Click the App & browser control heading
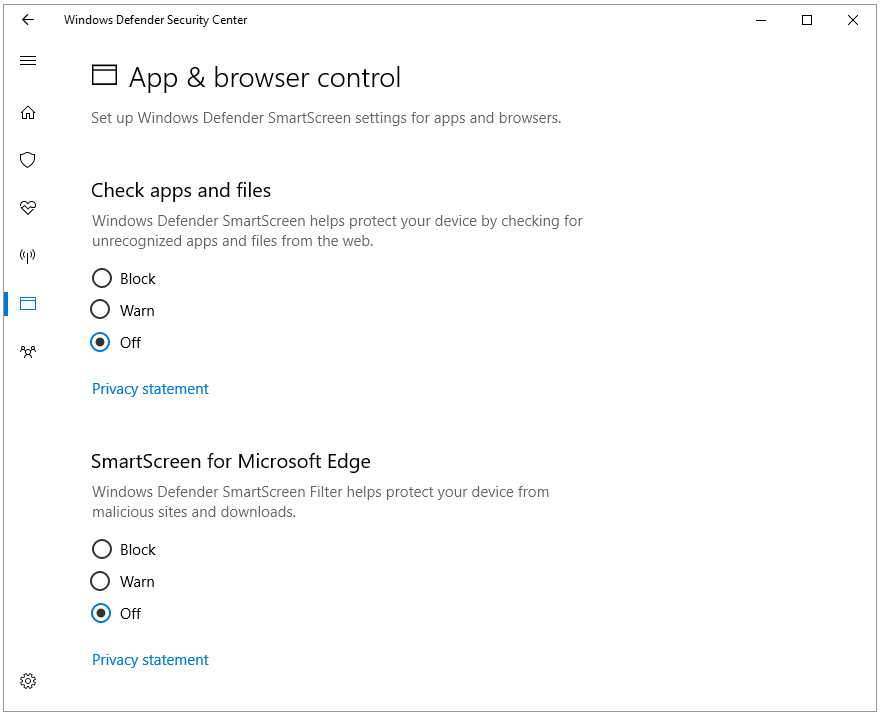Screen dimensions: 881x717 265,78
